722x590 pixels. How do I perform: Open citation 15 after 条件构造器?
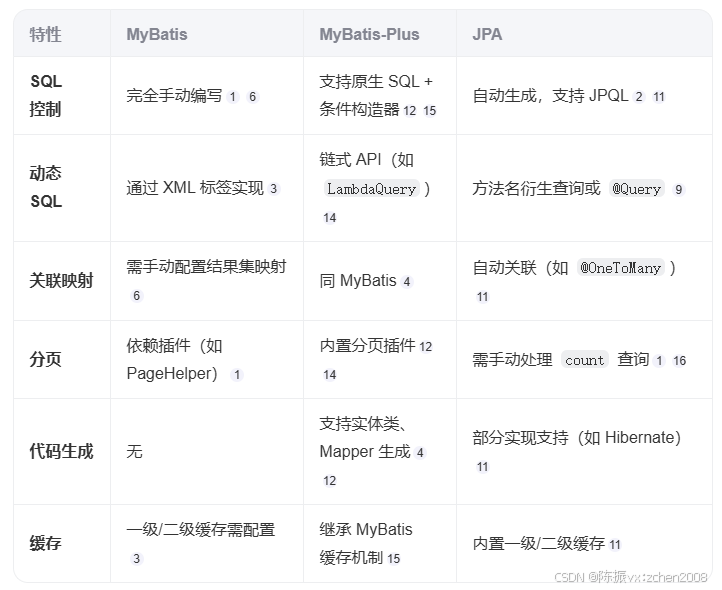click(430, 111)
